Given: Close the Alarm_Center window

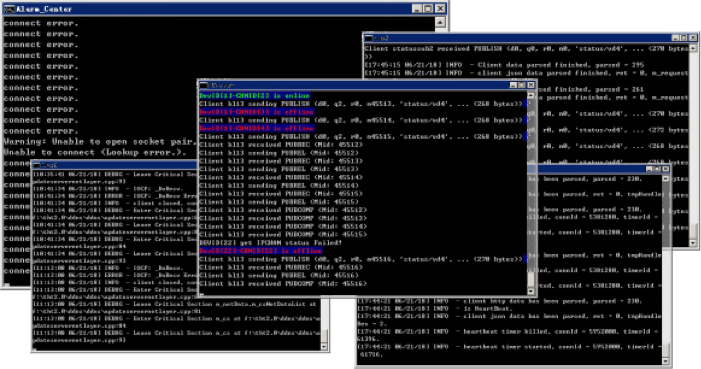Looking at the screenshot, I should (440, 9).
